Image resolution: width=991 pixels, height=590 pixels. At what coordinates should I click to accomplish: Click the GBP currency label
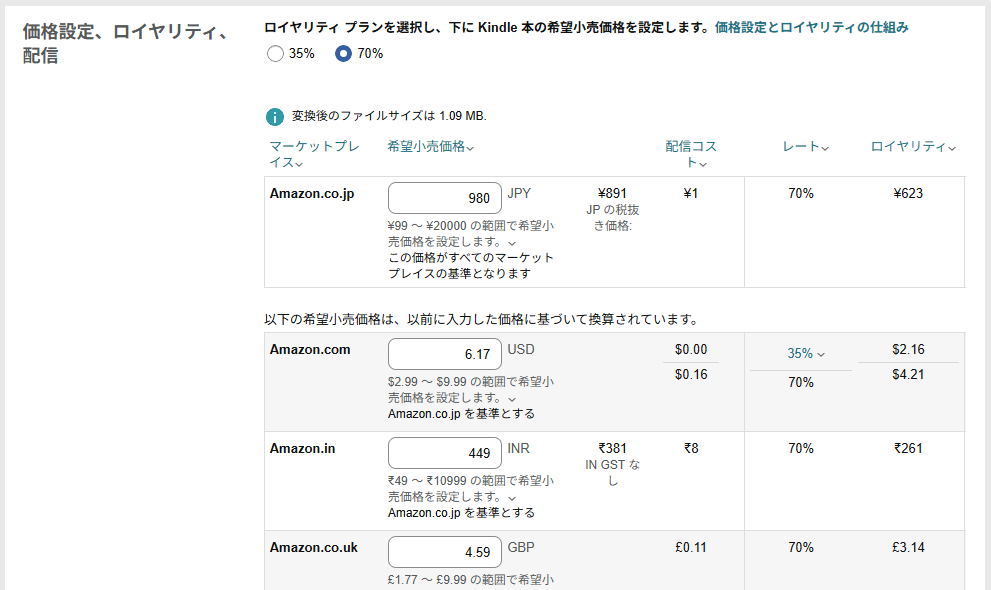click(x=521, y=547)
